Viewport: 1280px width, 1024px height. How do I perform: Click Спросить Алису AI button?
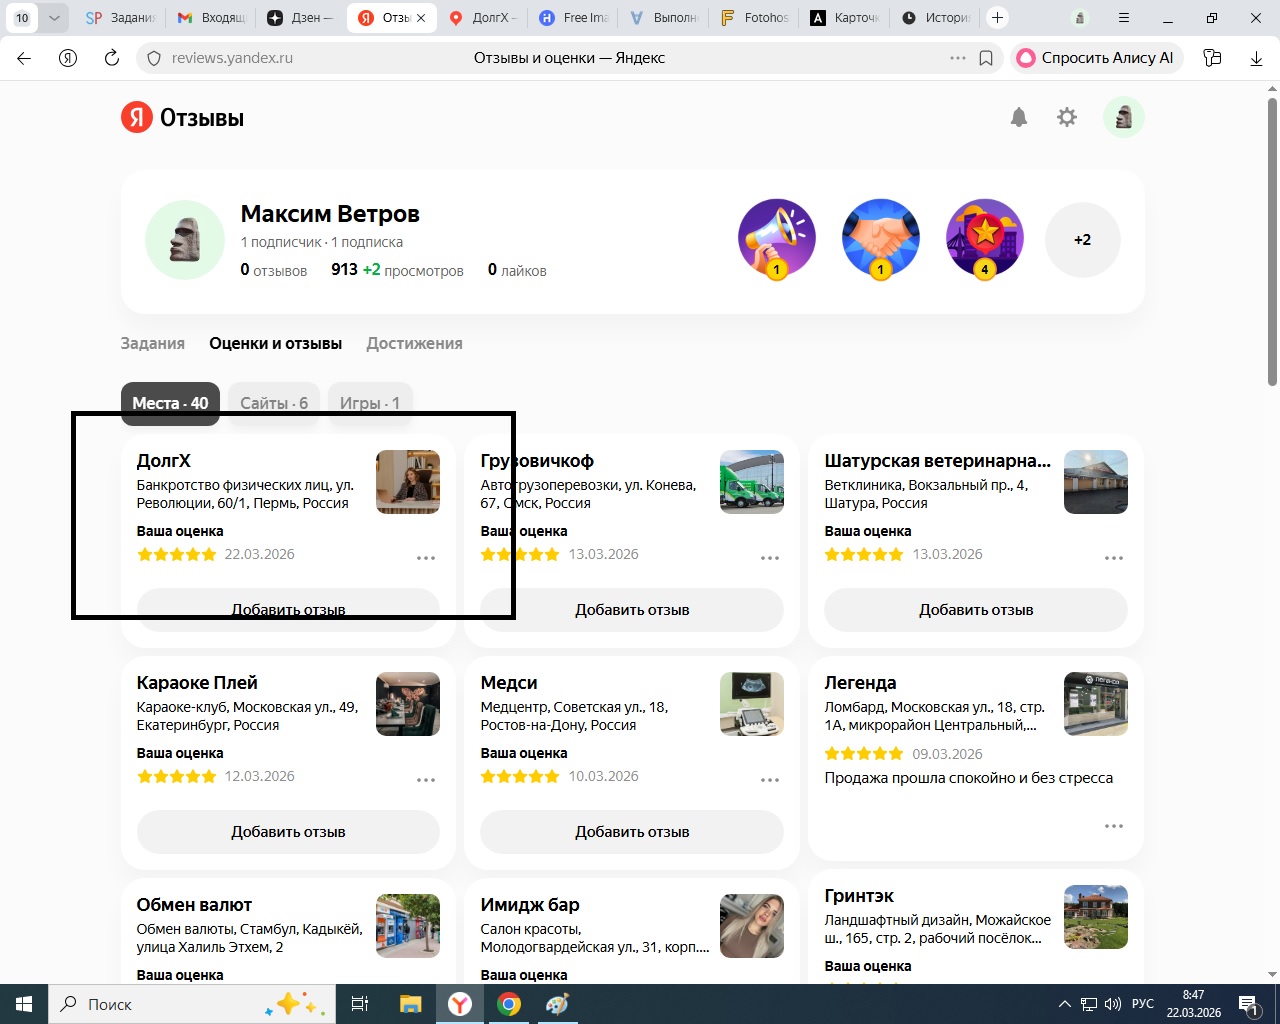[x=1097, y=58]
